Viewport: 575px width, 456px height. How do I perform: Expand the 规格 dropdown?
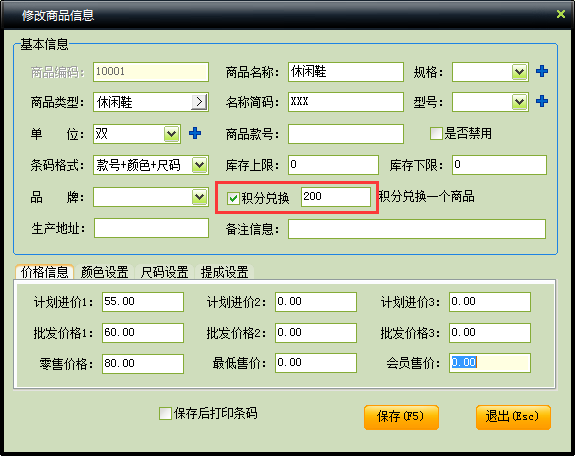(519, 72)
